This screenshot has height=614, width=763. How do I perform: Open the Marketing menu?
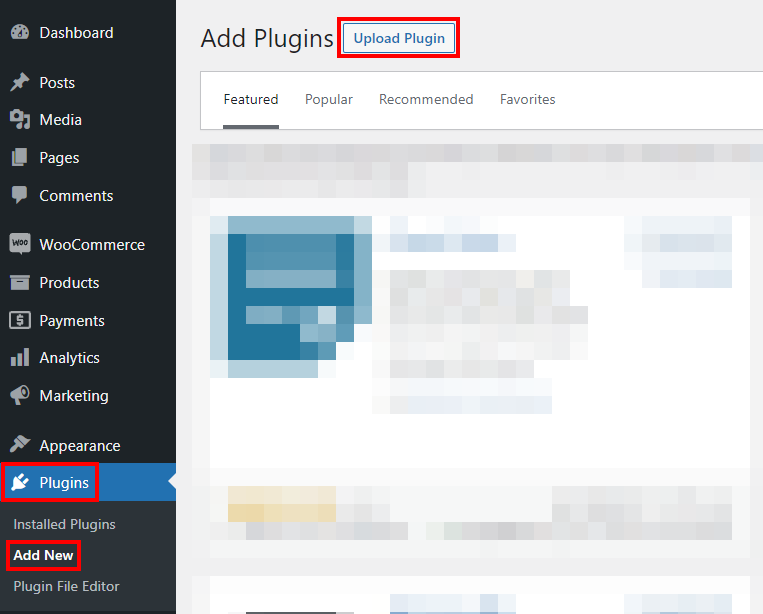74,396
